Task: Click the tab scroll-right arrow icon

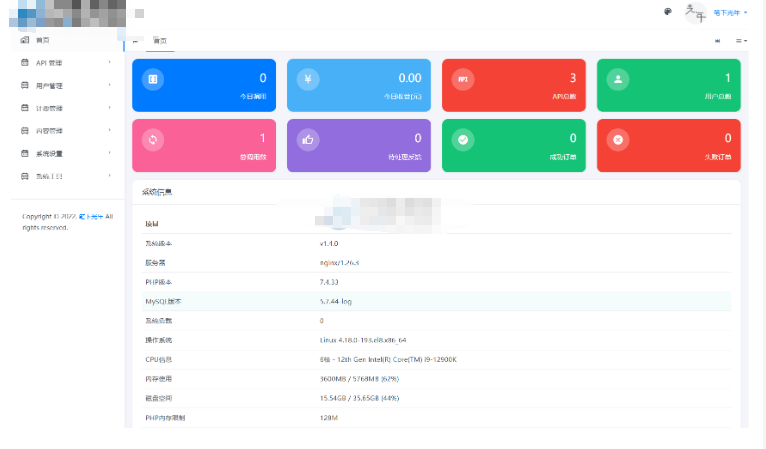Action: 717,41
